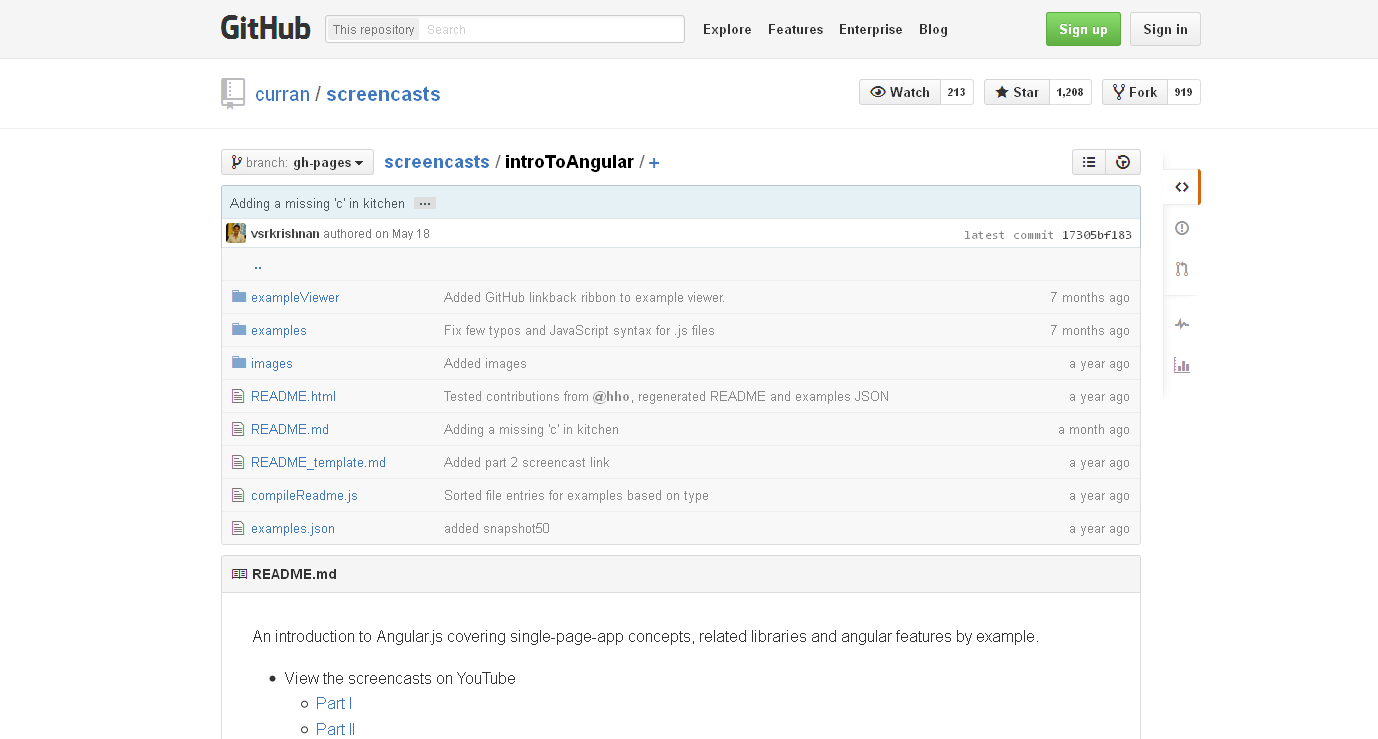
Task: Click the examples.json file icon
Action: tap(238, 528)
